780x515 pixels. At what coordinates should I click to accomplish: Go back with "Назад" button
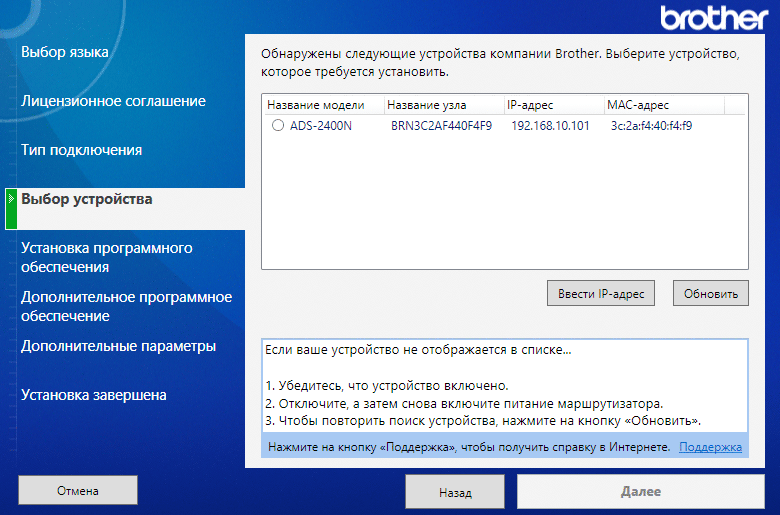(x=455, y=492)
